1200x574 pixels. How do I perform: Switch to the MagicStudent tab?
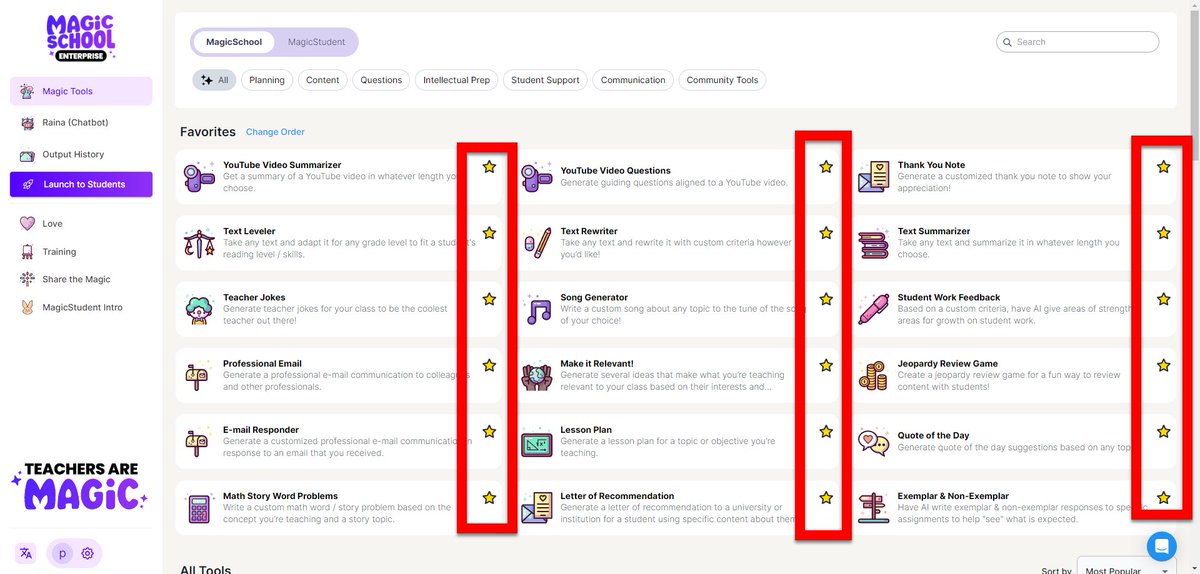click(316, 42)
